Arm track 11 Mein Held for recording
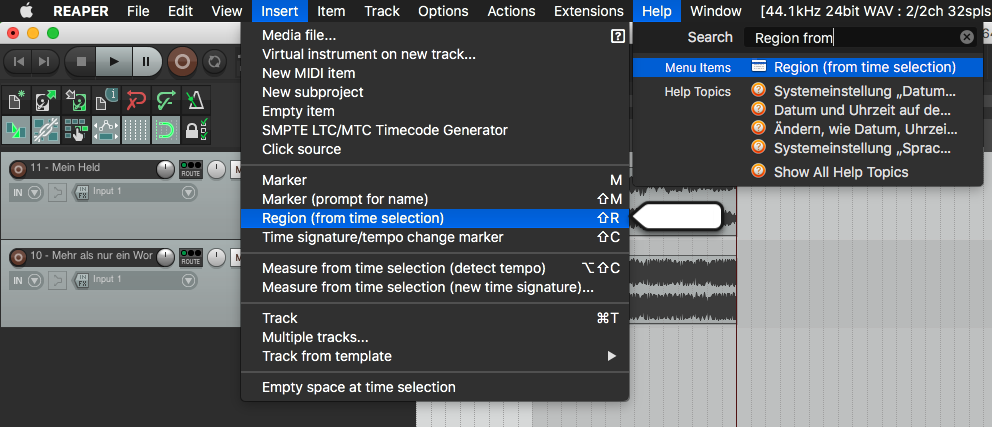This screenshot has height=427, width=992. (17, 169)
